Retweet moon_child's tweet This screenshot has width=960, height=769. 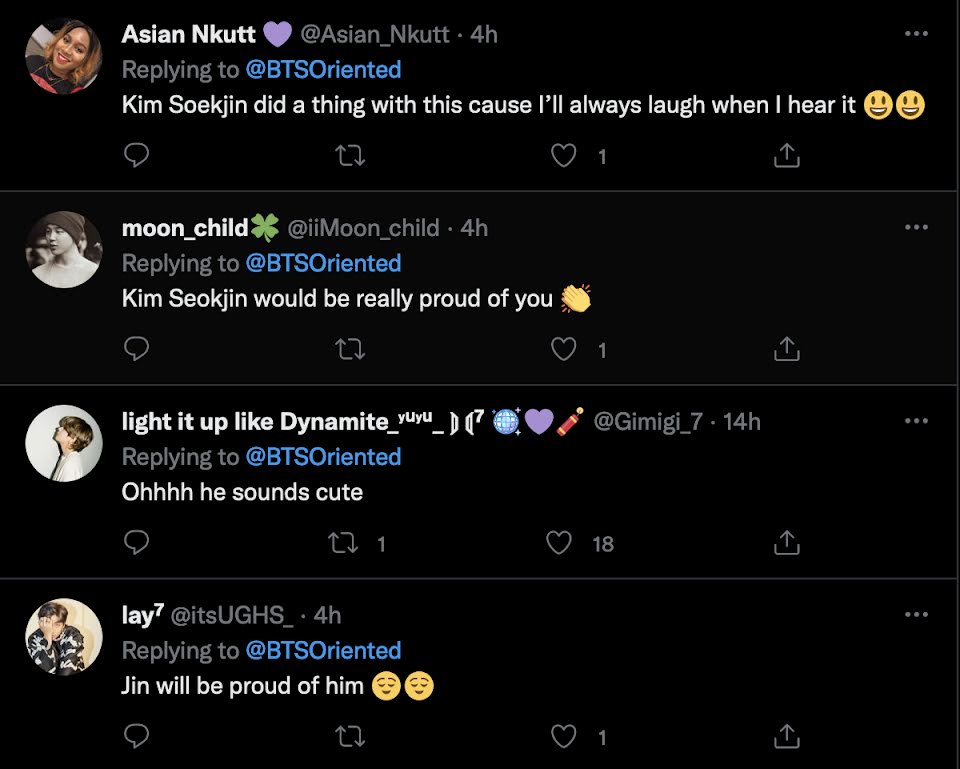tap(350, 349)
